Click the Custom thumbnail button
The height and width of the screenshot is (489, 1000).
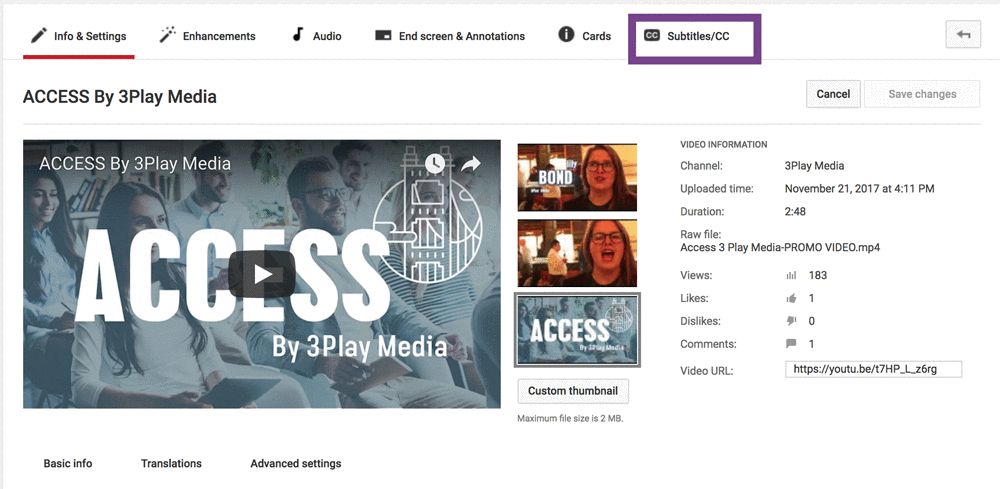pyautogui.click(x=573, y=391)
